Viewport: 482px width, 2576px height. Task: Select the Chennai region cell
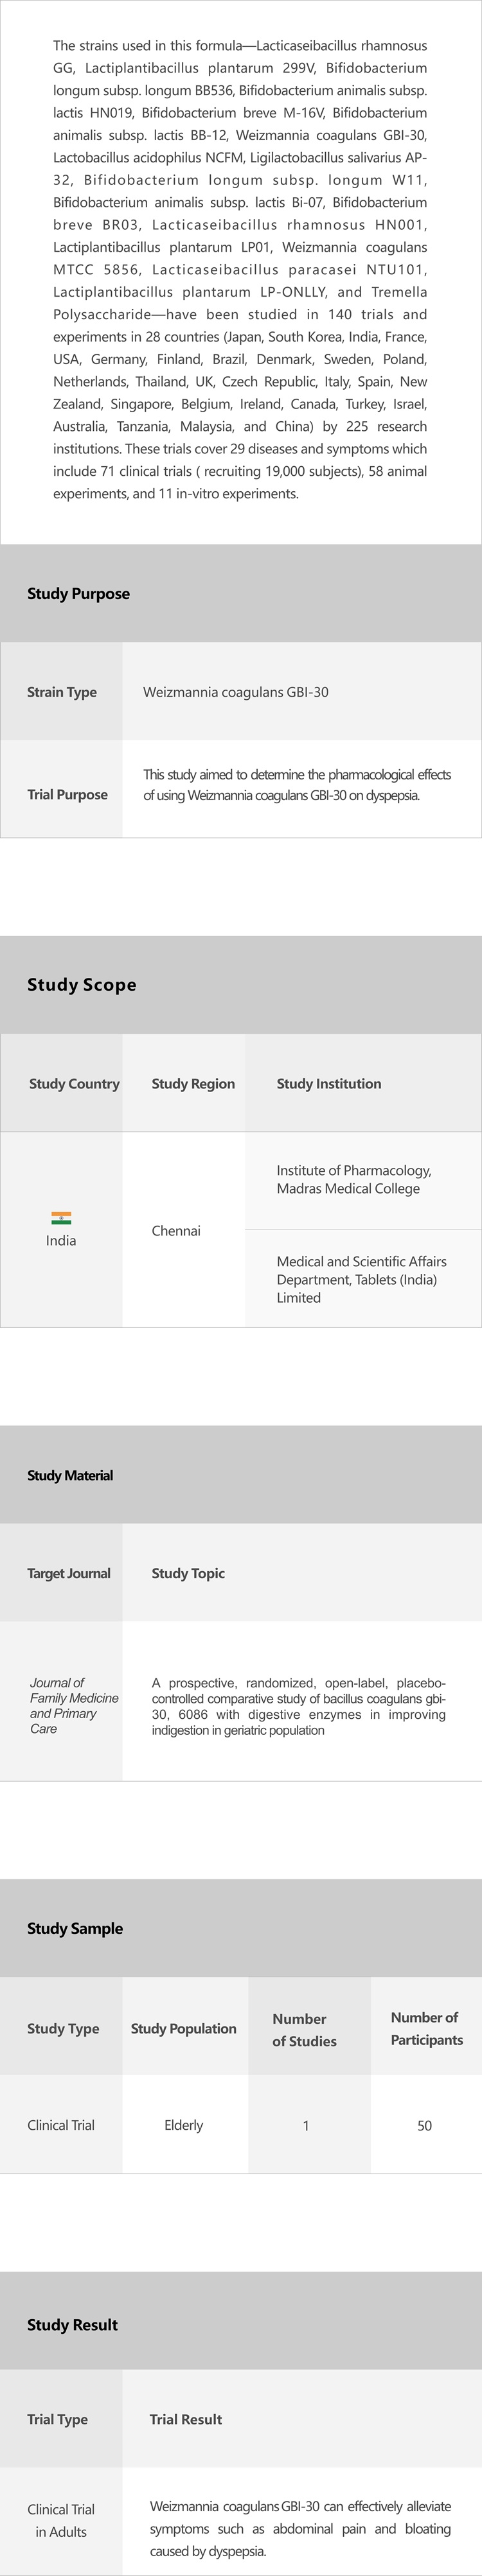click(x=176, y=1230)
